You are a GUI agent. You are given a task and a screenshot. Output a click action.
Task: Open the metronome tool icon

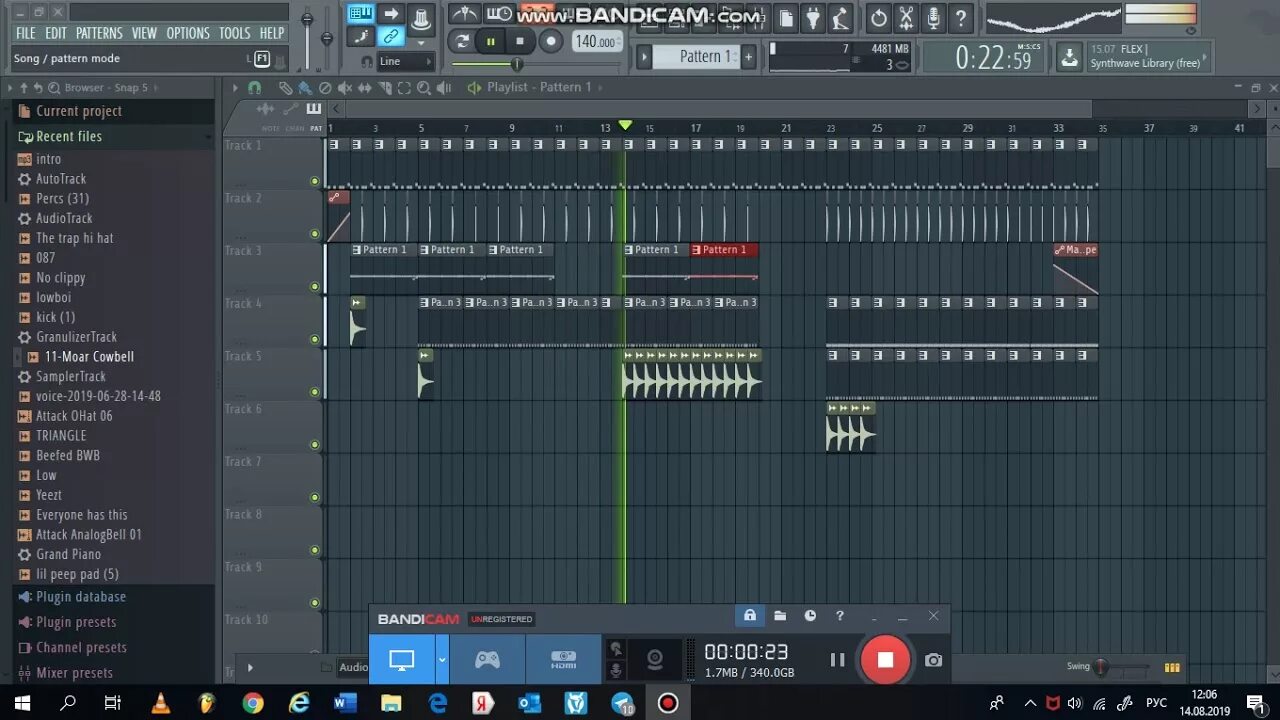[x=463, y=15]
